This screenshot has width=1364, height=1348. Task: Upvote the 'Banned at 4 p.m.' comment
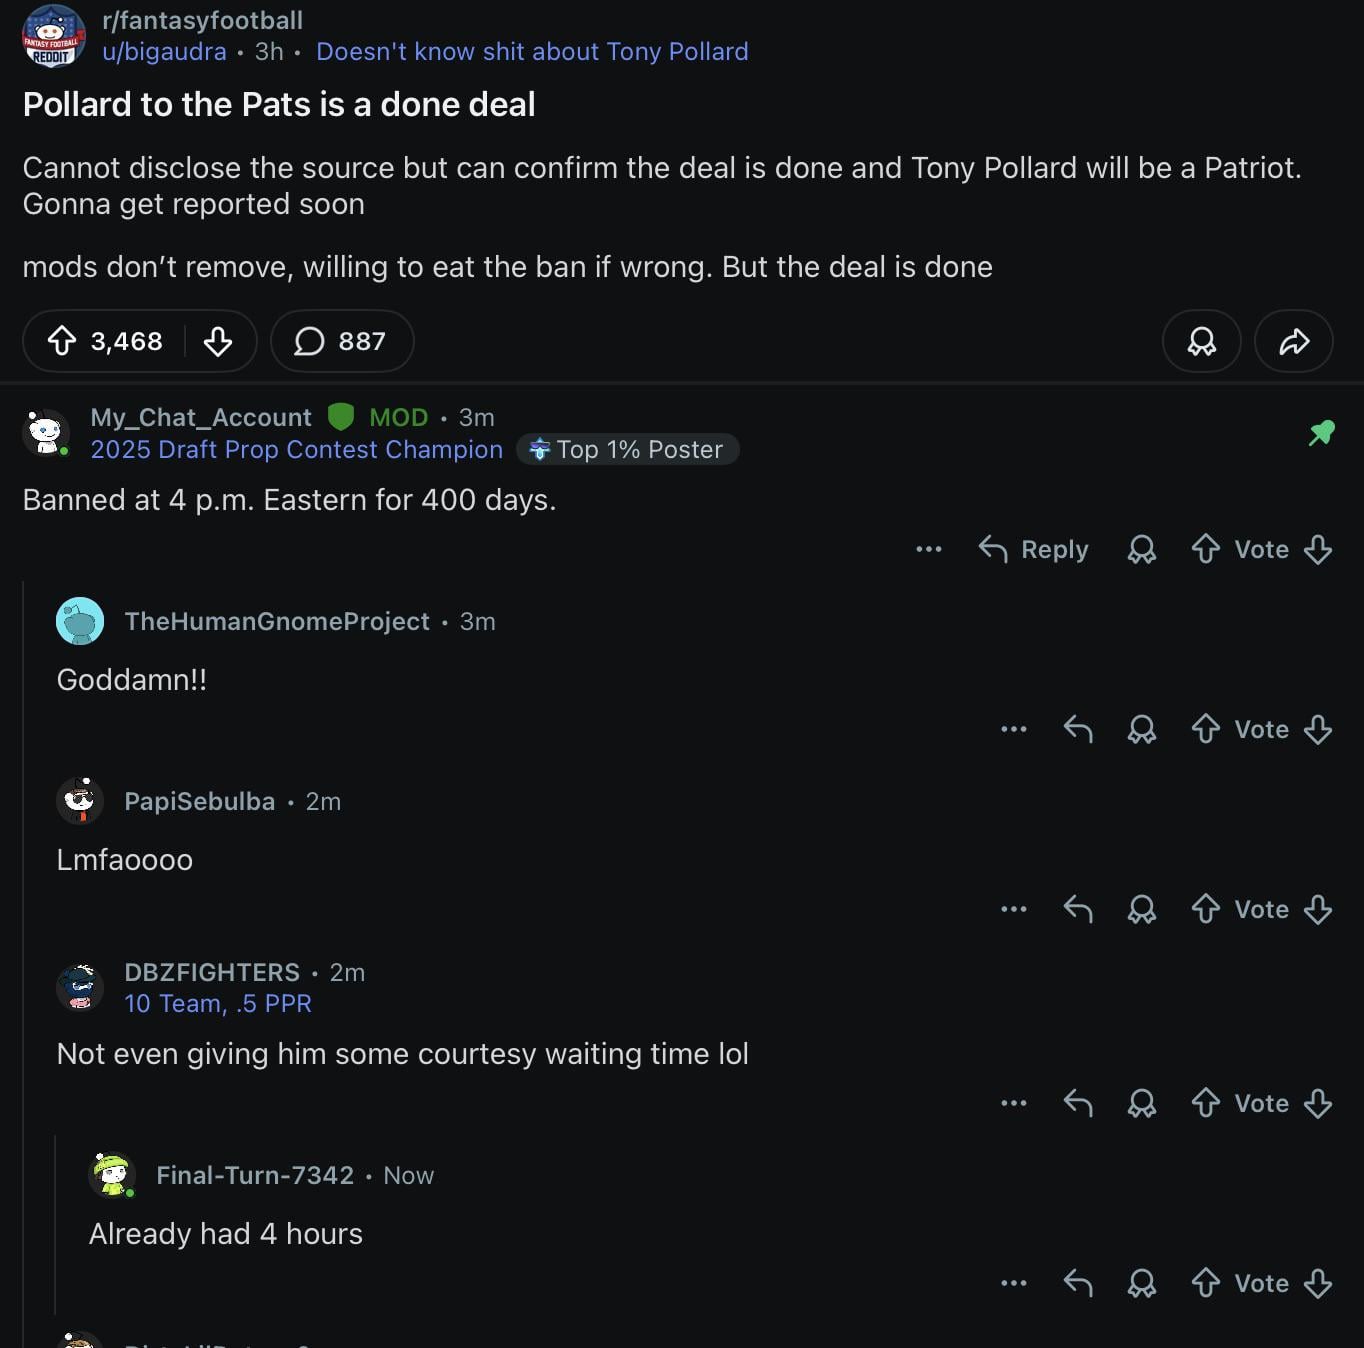[x=1206, y=549]
